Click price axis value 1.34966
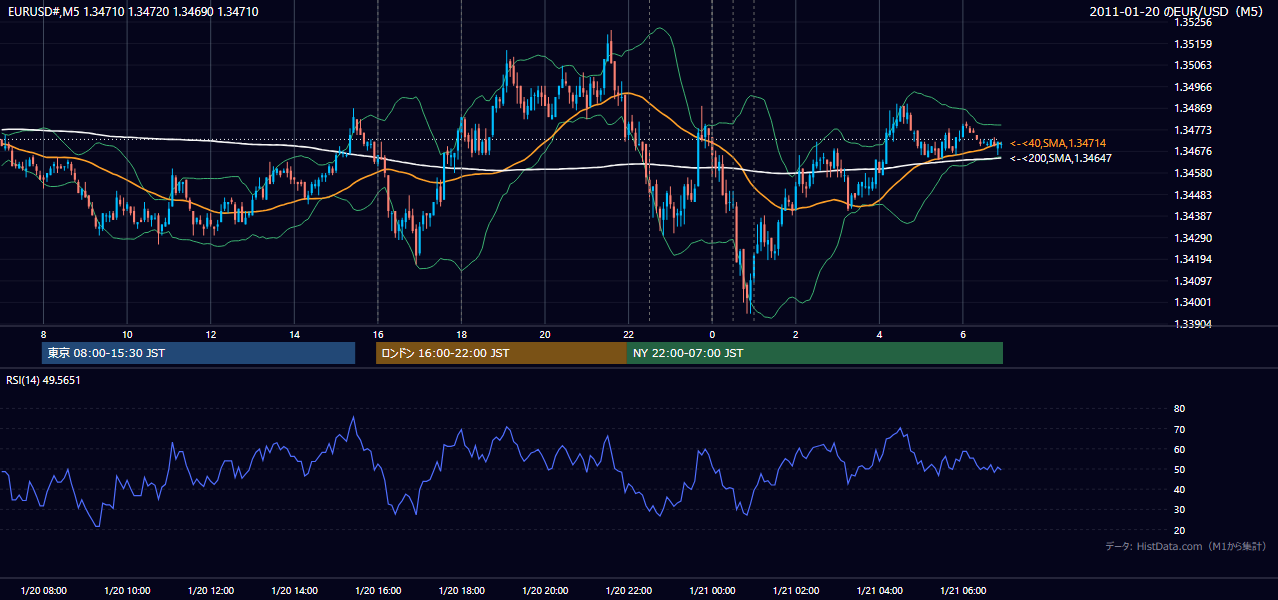1278x600 pixels. click(x=1192, y=87)
